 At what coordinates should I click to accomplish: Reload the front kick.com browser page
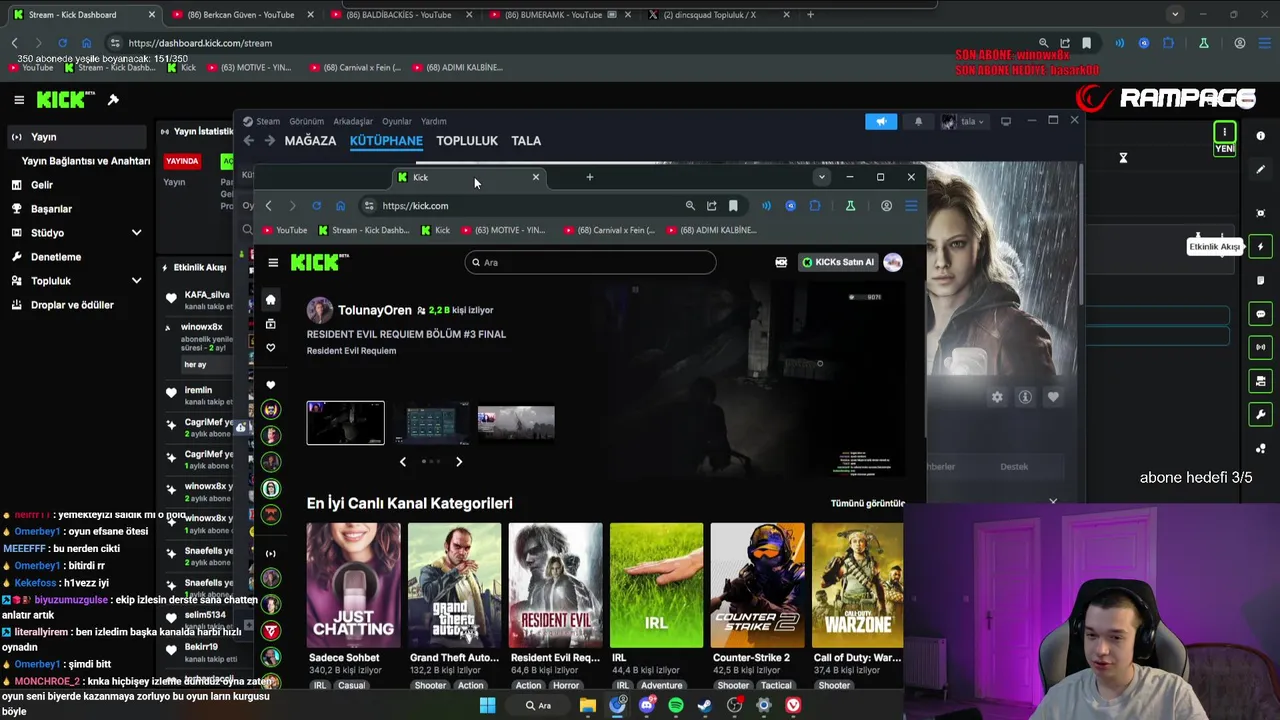(x=316, y=206)
